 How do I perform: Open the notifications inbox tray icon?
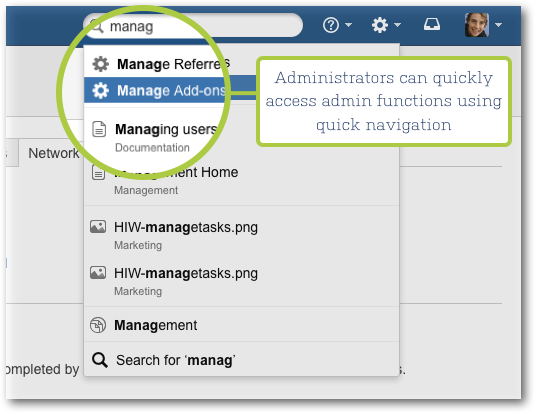tap(432, 25)
